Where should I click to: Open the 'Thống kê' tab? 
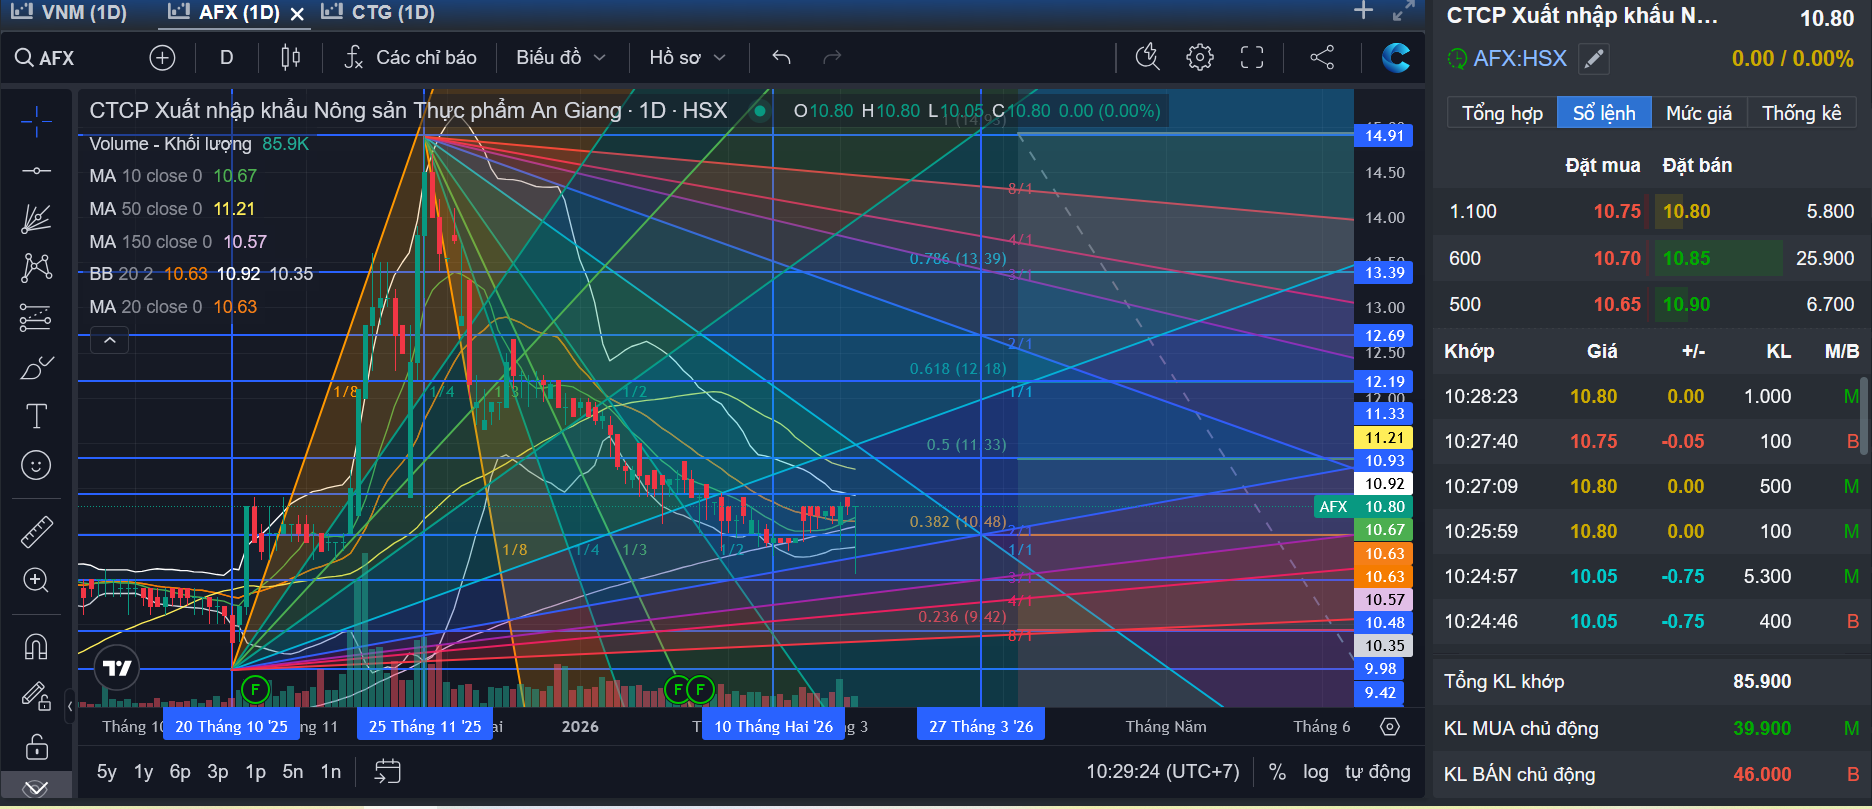(1802, 113)
